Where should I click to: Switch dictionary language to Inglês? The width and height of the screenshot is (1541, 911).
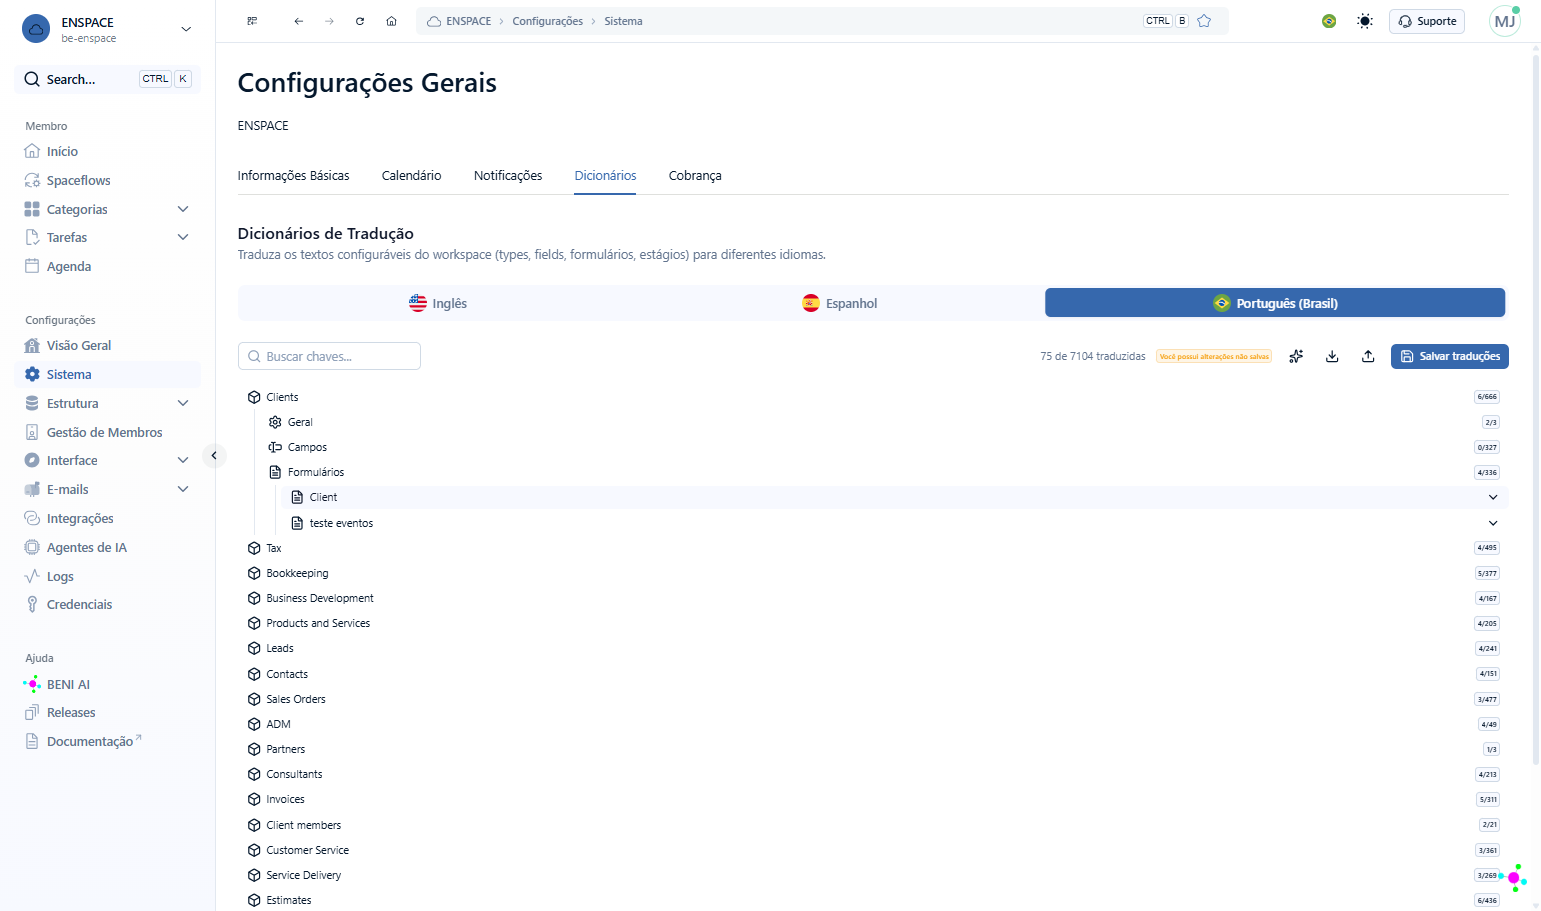pyautogui.click(x=438, y=303)
